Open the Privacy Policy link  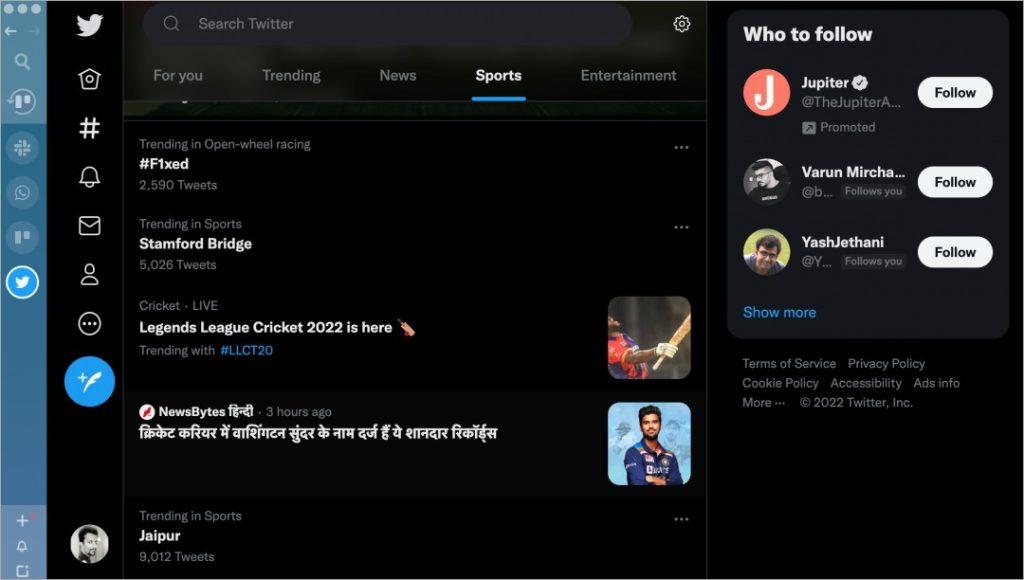click(886, 364)
